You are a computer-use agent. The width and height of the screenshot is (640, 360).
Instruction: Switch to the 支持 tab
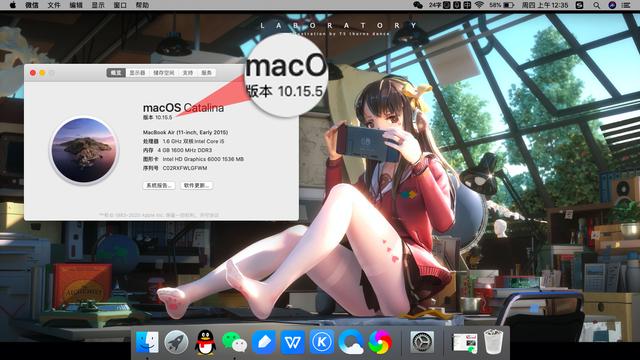188,73
